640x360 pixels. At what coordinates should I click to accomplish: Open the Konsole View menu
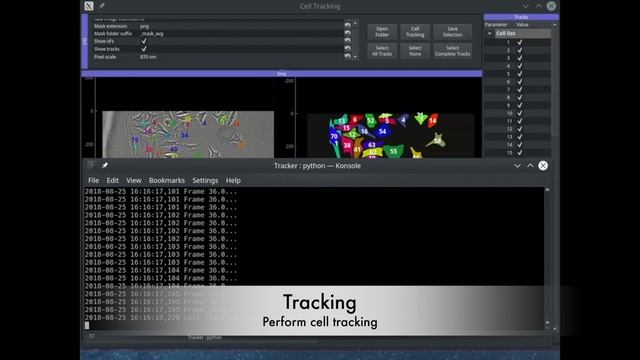pyautogui.click(x=133, y=180)
